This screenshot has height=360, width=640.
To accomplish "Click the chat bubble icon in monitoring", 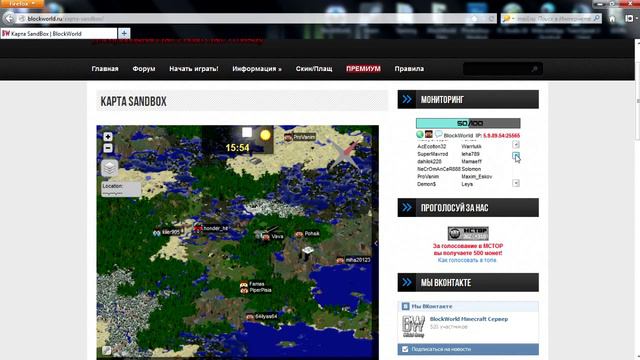I will pos(438,134).
